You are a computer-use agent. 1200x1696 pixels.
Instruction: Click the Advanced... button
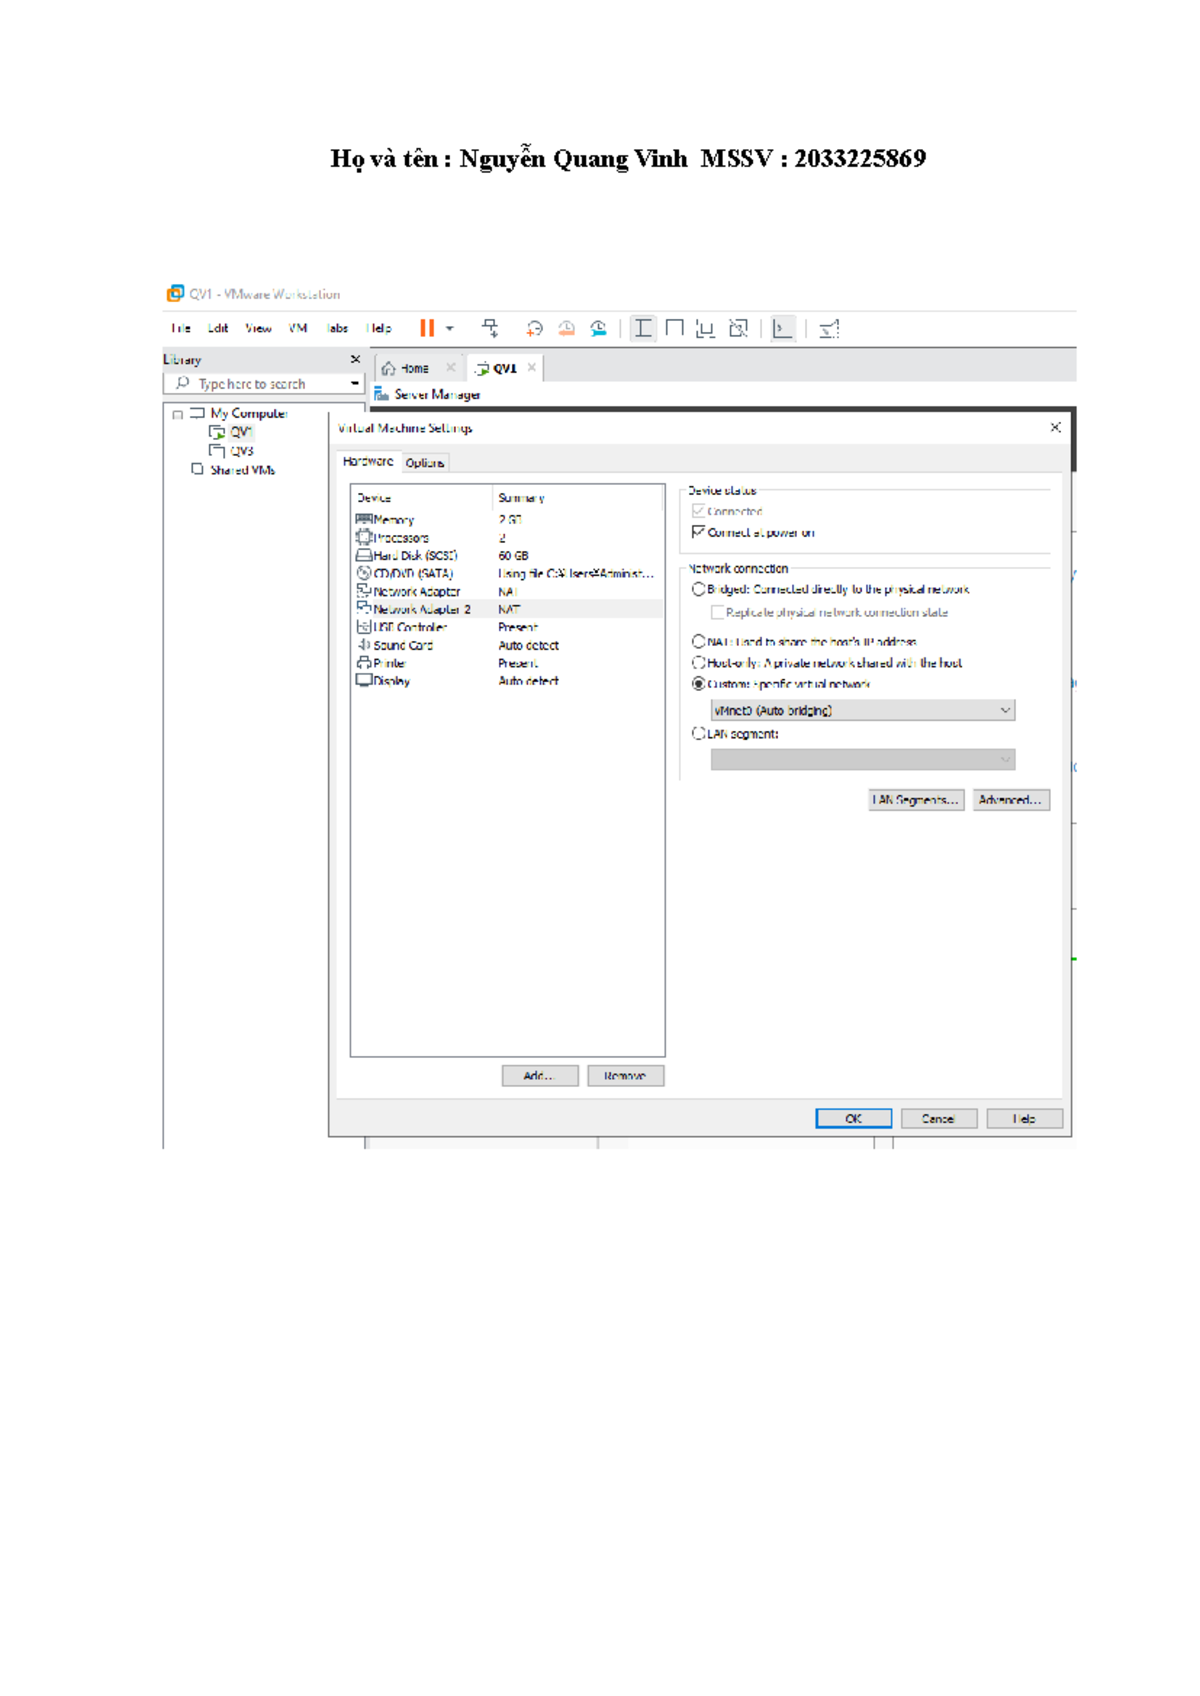1011,800
